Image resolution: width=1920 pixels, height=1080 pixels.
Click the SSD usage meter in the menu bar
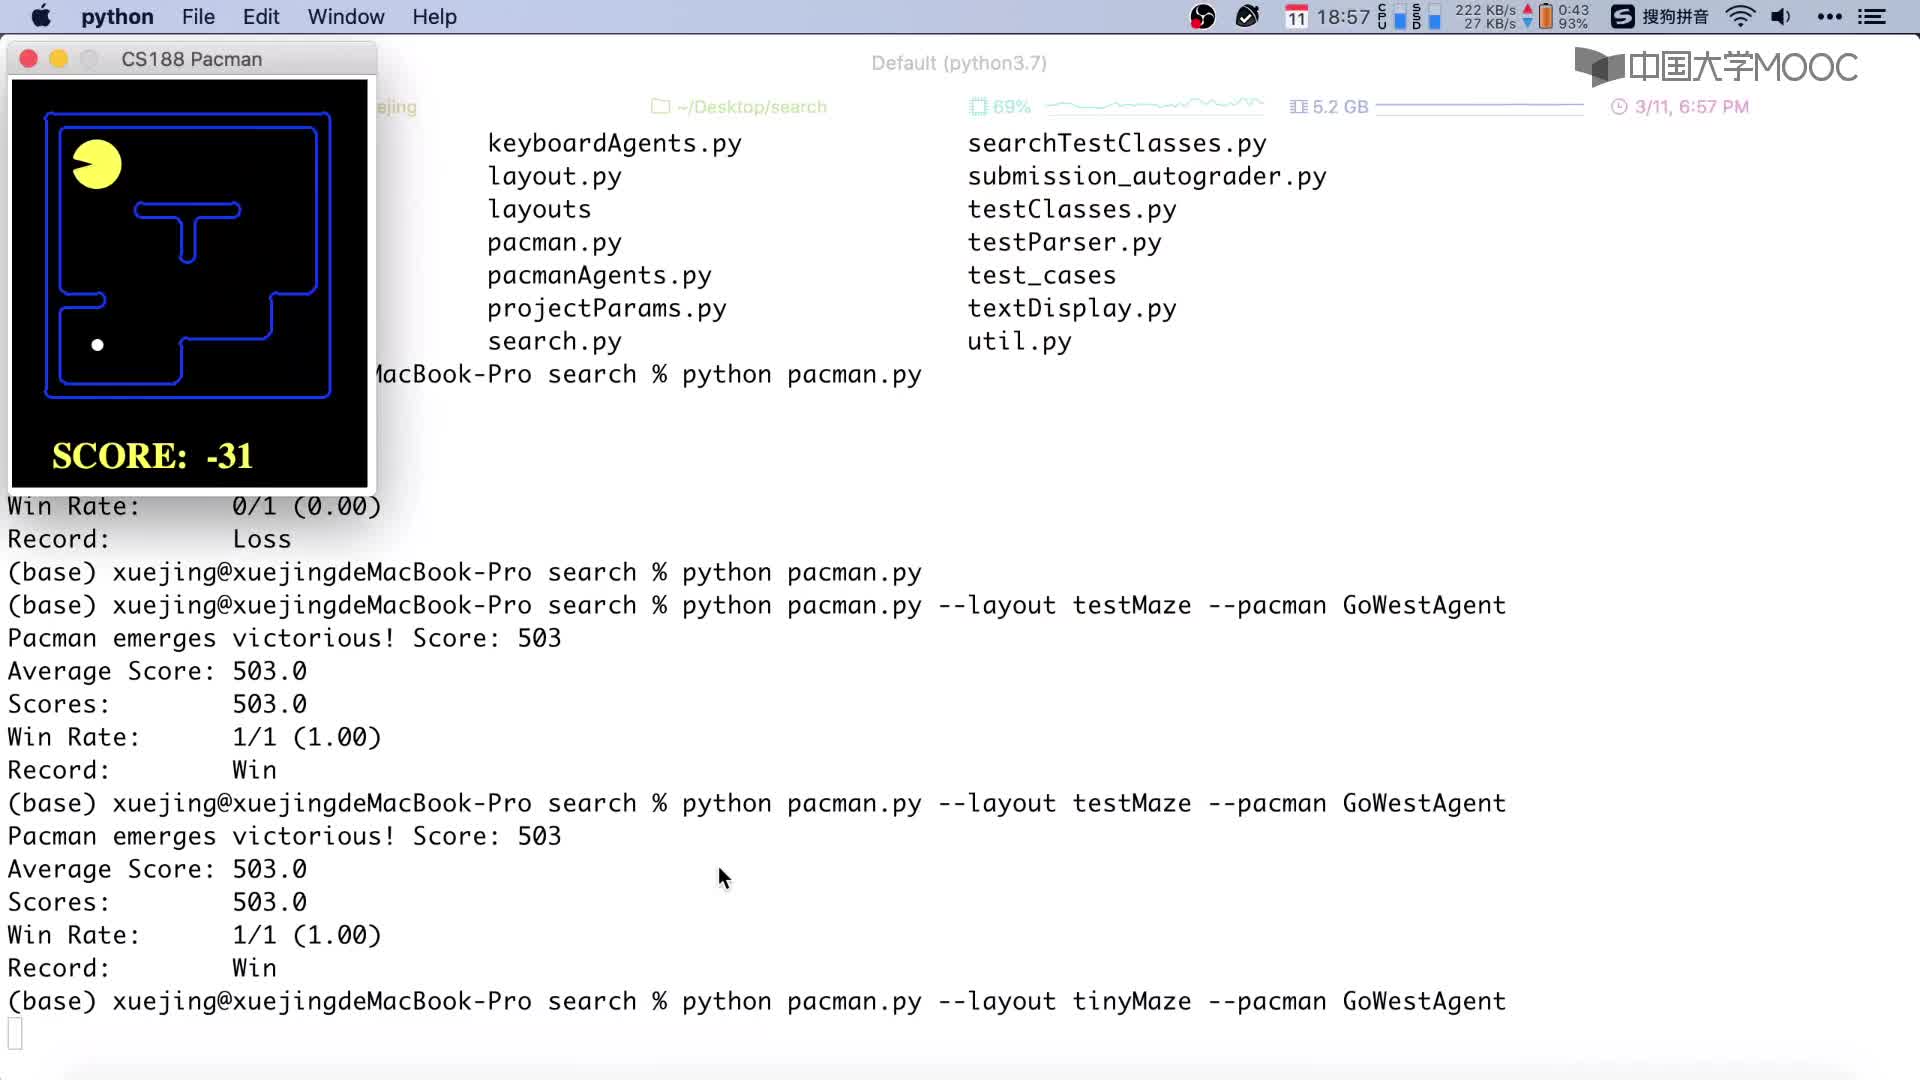pyautogui.click(x=1426, y=17)
